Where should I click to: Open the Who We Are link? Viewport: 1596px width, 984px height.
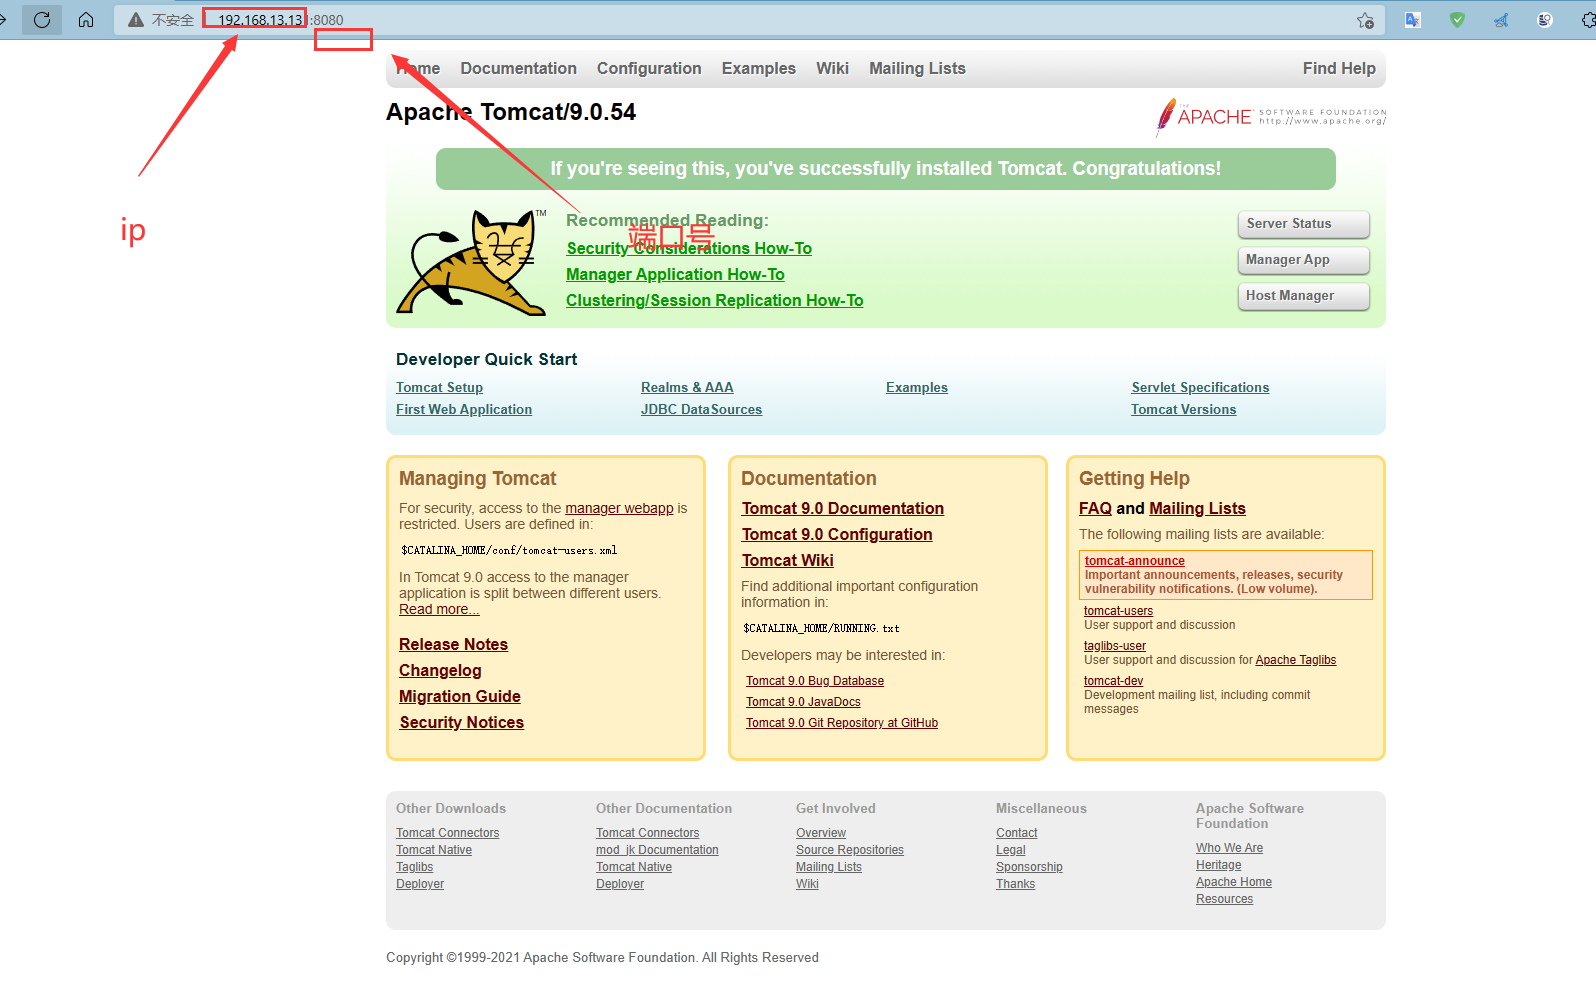[1229, 848]
